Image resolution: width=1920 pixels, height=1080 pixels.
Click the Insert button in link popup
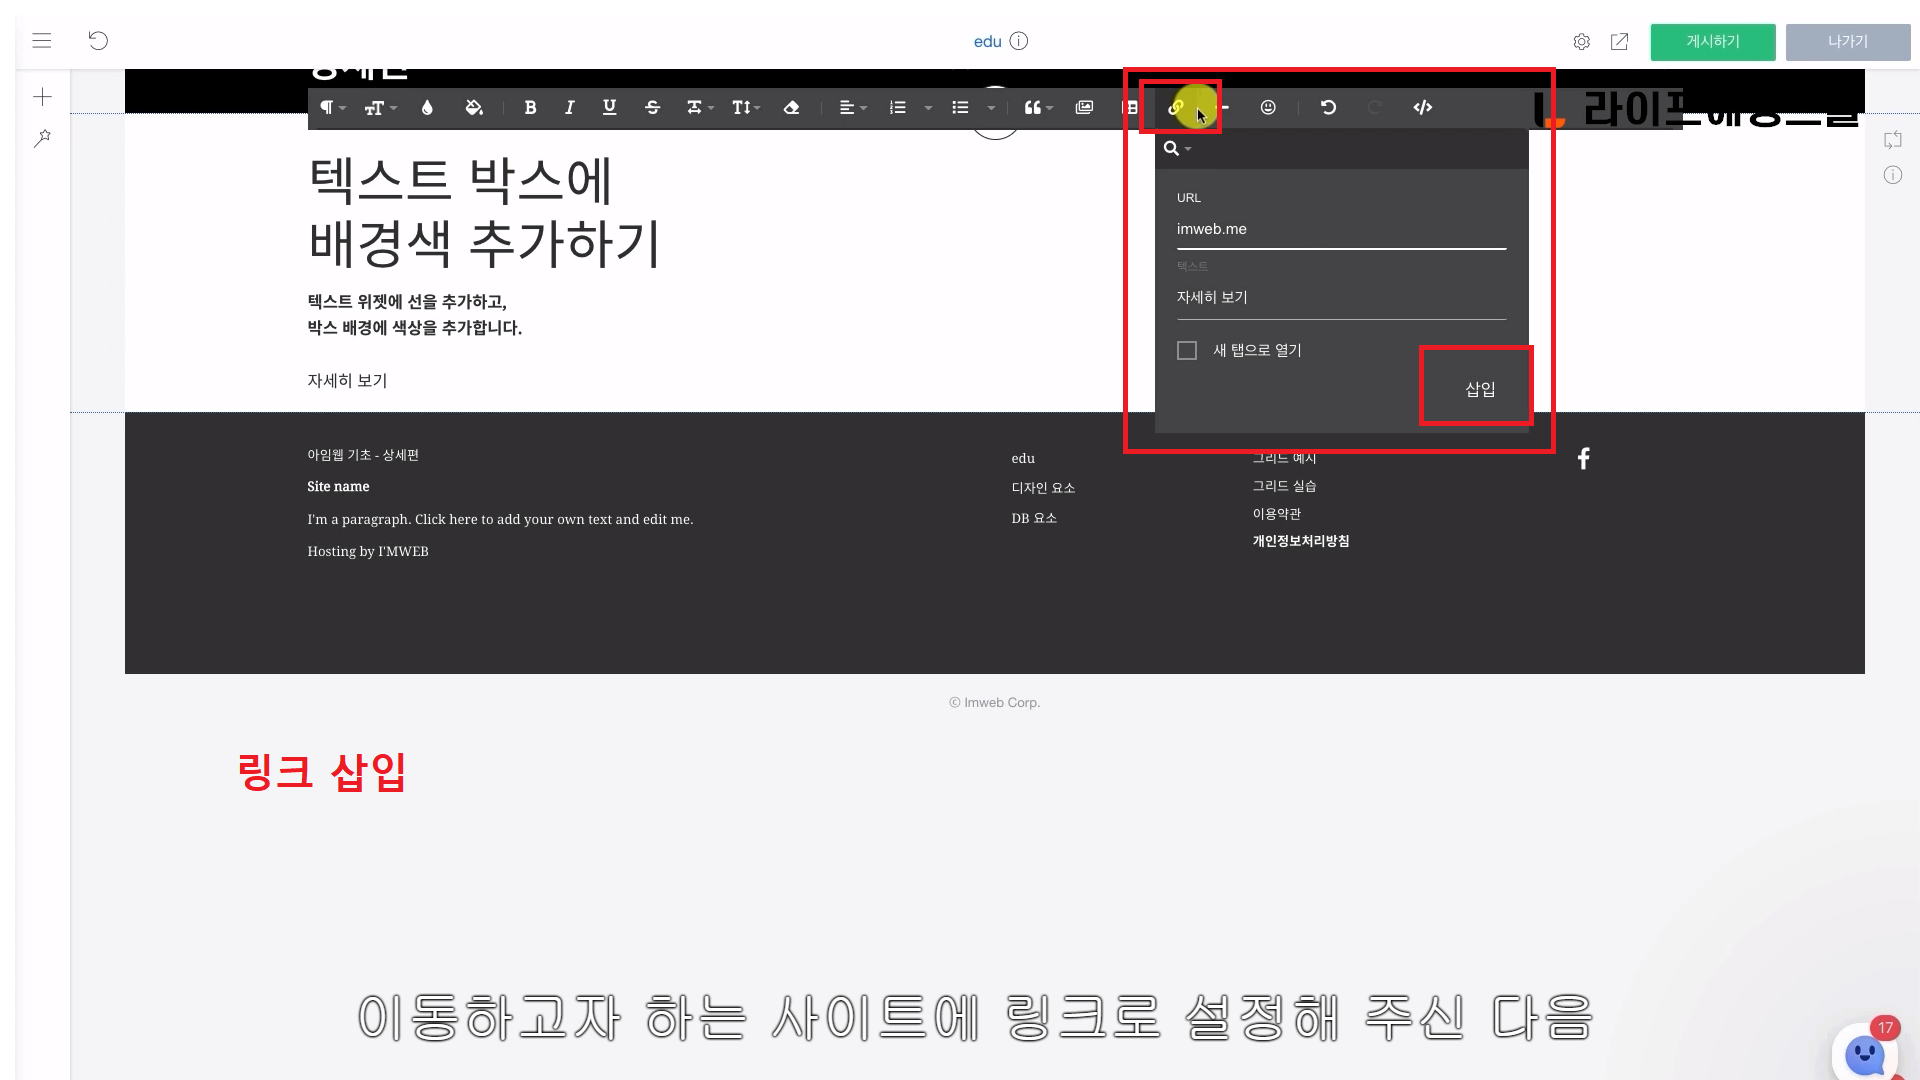[1479, 389]
